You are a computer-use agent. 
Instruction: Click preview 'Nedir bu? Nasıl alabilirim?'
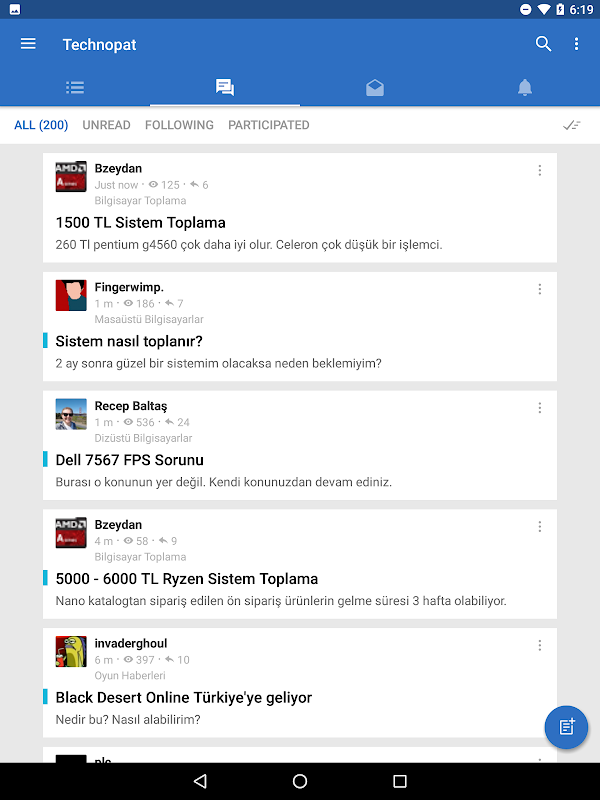coord(128,720)
